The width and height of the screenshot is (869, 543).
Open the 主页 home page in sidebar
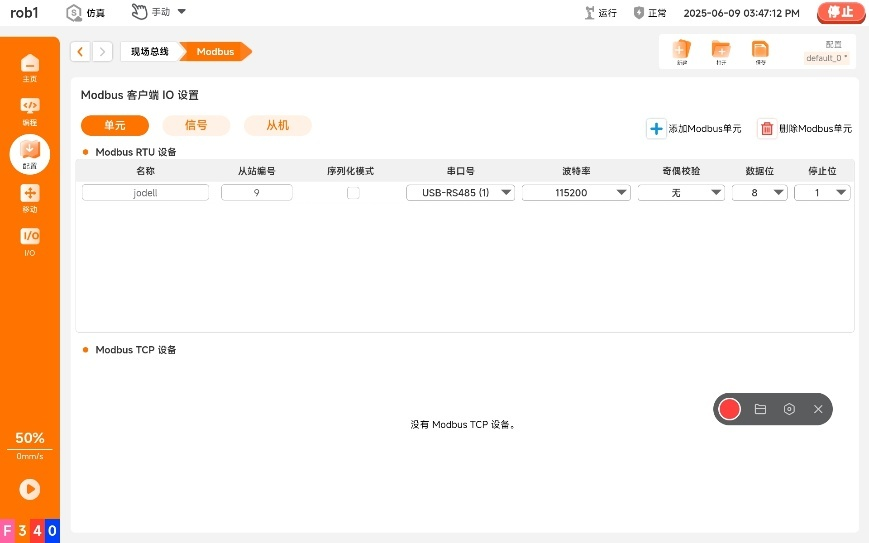point(30,66)
